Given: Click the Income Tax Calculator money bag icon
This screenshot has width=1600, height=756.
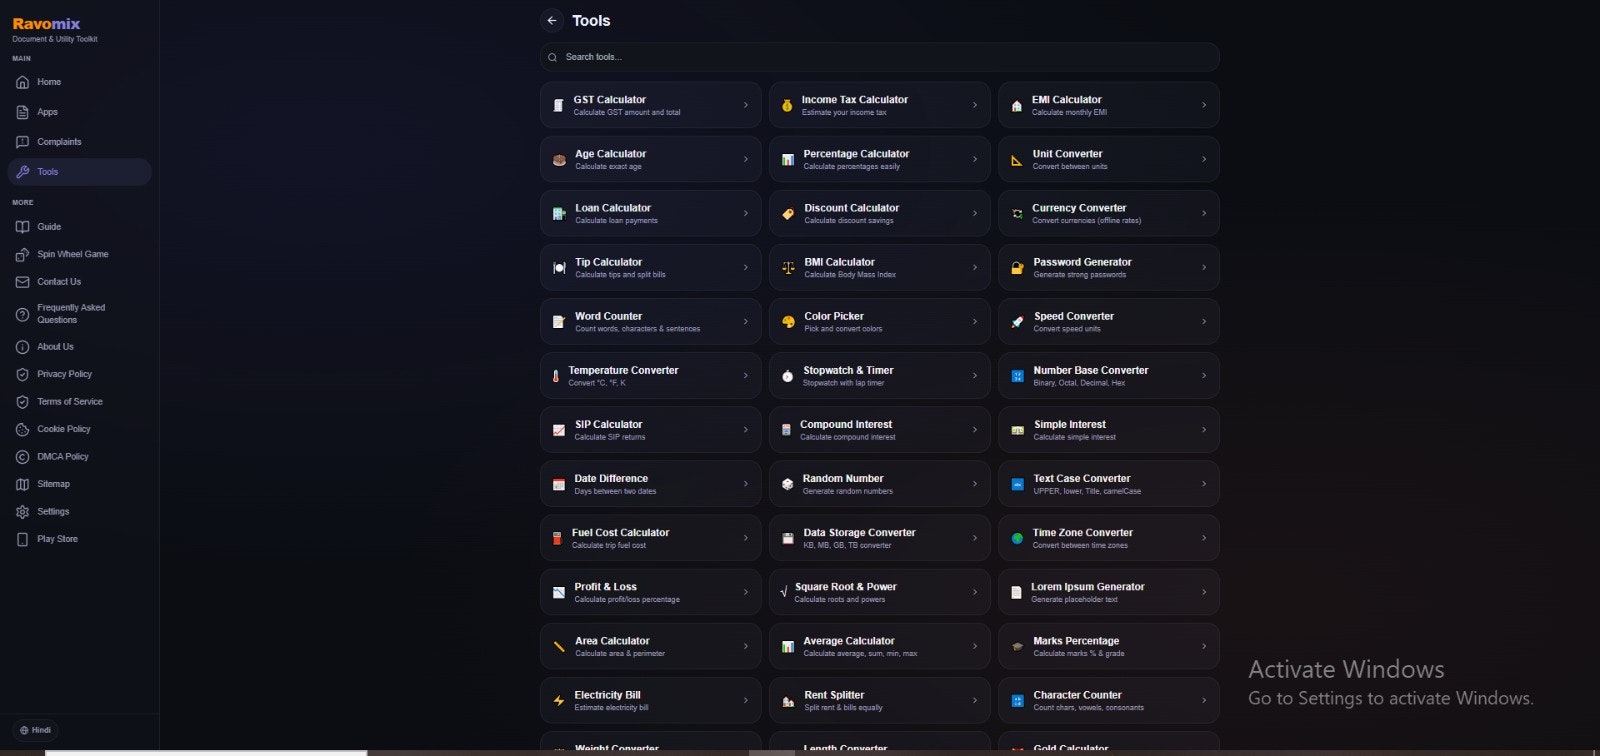Looking at the screenshot, I should click(787, 105).
